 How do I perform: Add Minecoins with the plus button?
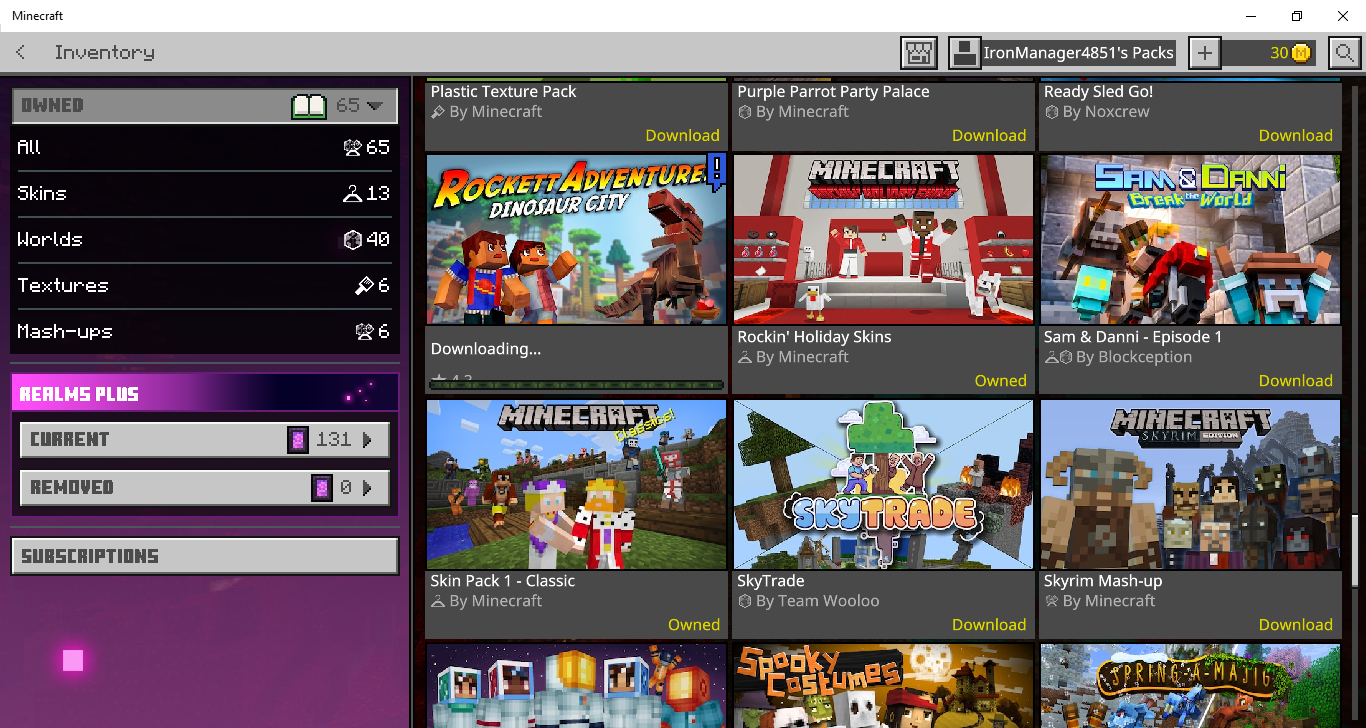point(1205,53)
